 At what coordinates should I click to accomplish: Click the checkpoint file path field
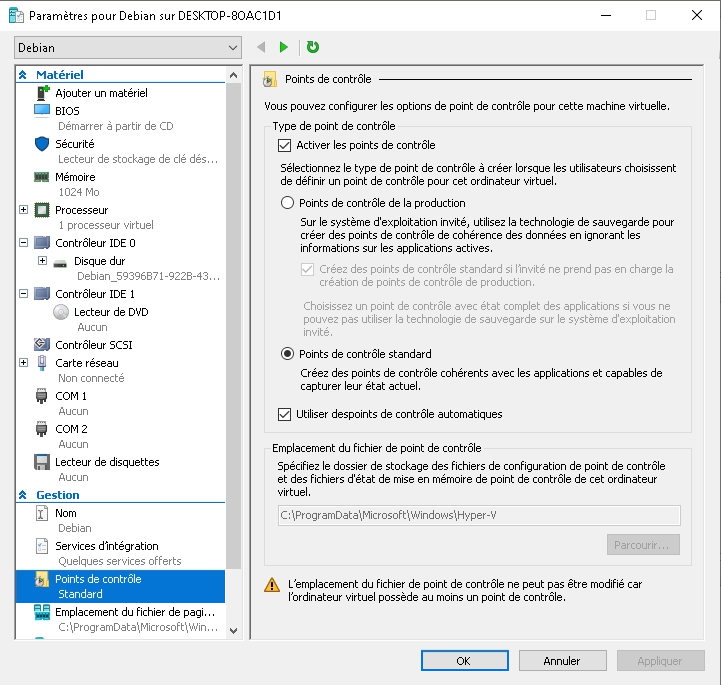[478, 515]
